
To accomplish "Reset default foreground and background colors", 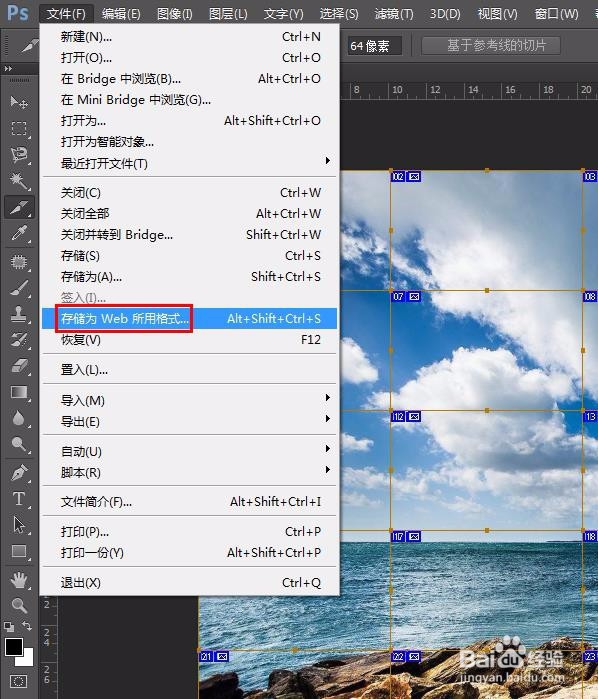I will 9,627.
